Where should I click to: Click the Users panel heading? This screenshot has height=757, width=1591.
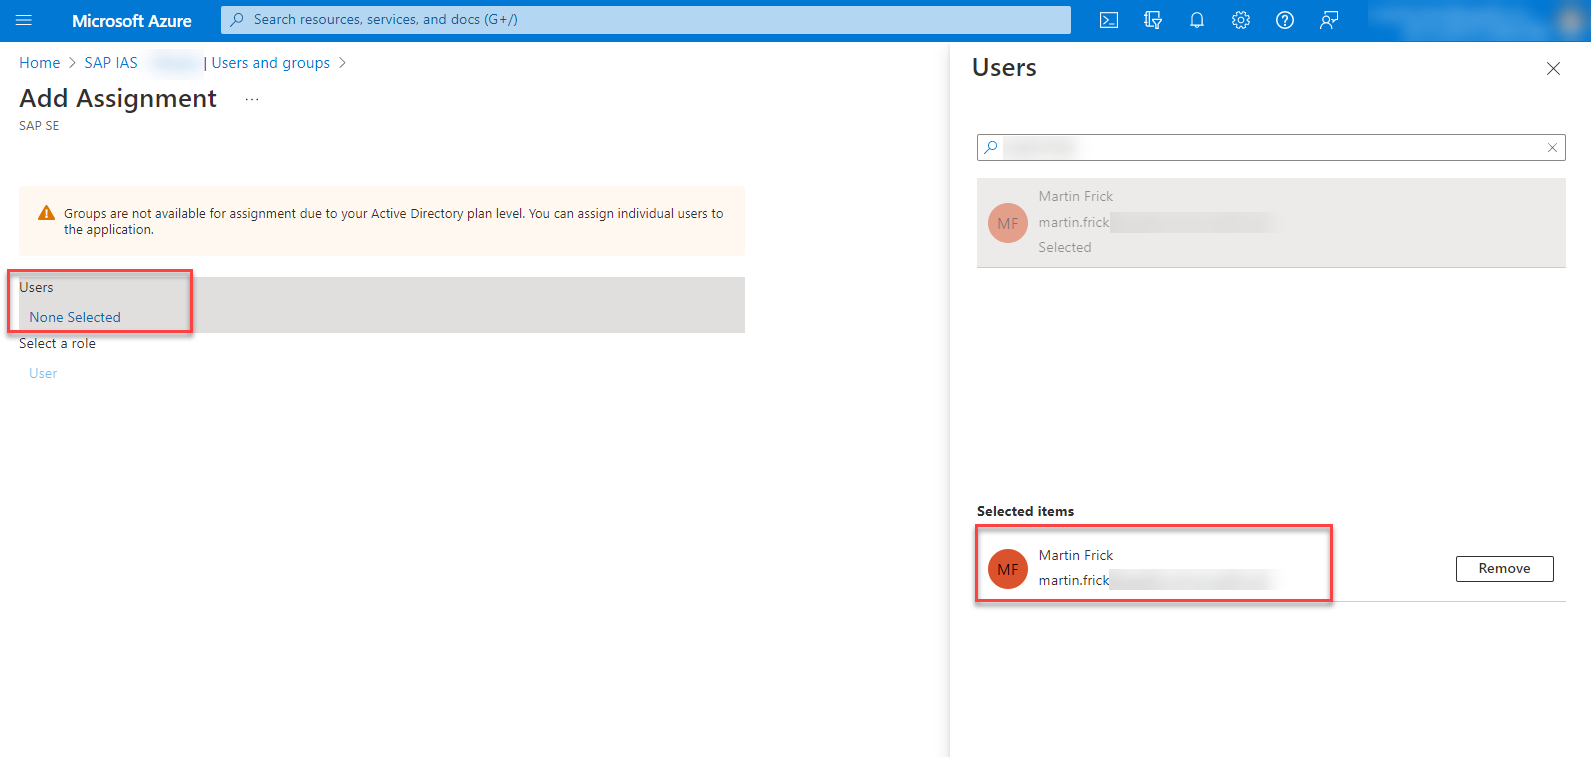(1004, 68)
